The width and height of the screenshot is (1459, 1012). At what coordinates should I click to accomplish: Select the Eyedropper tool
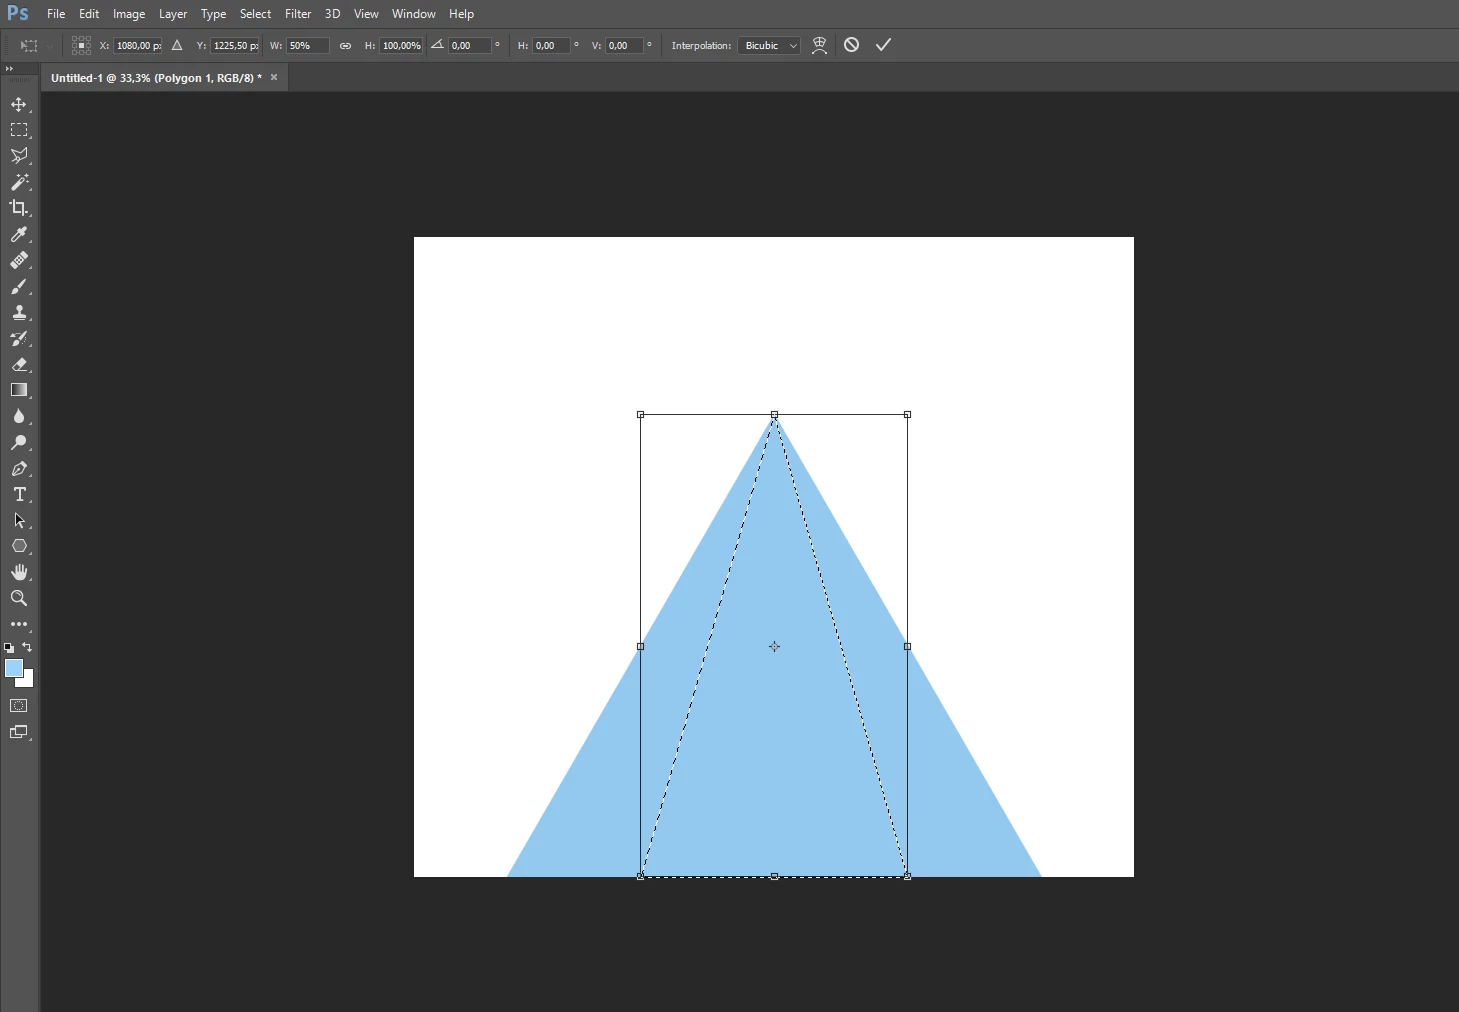click(x=19, y=234)
